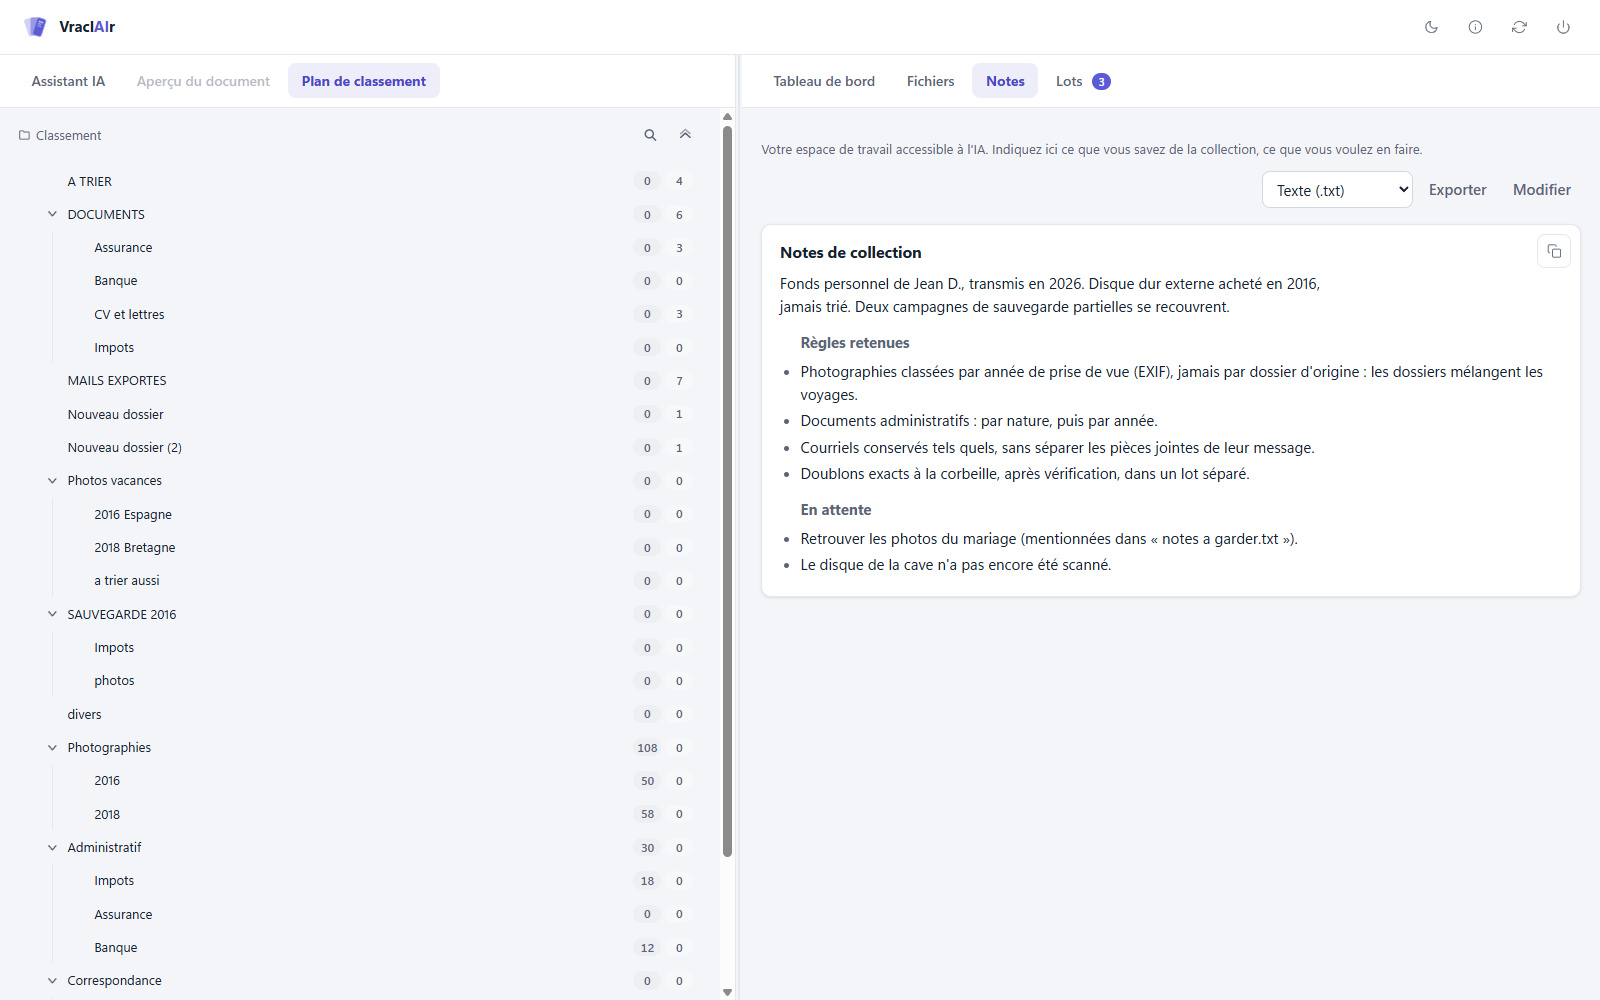Image resolution: width=1600 pixels, height=1000 pixels.
Task: Click the Modifier button
Action: point(1541,190)
